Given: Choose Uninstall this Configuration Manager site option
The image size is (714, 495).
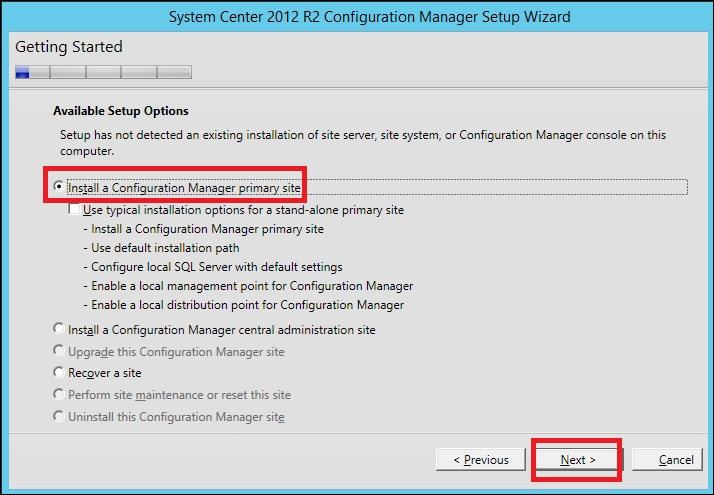Looking at the screenshot, I should tap(59, 417).
